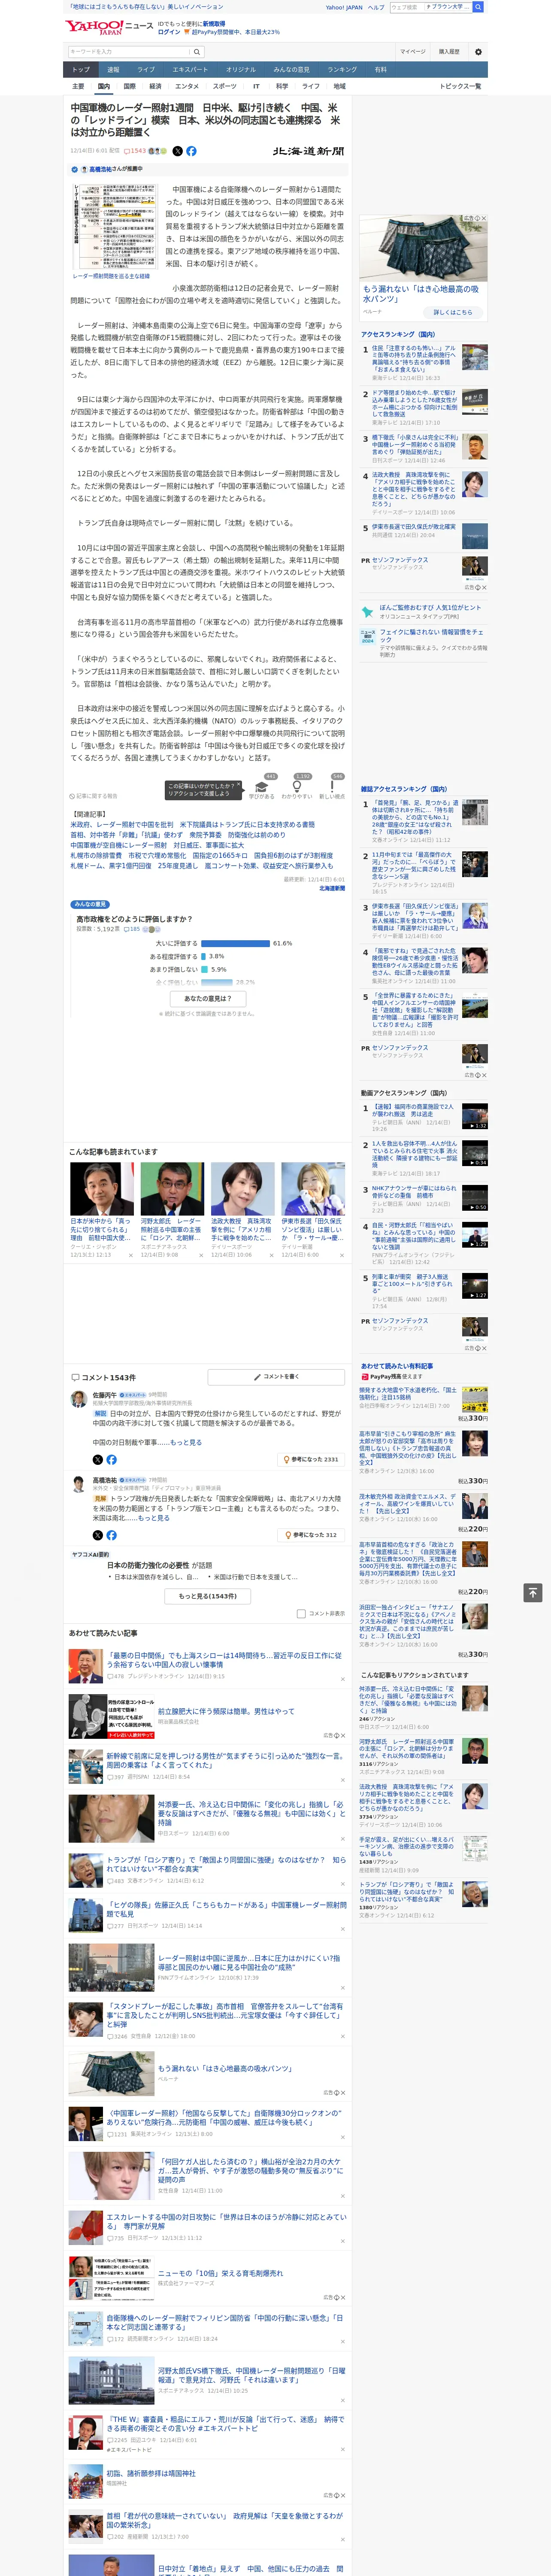The image size is (551, 2576).
Task: Share 佐藤丙午's comment on X
Action: [x=98, y=1460]
